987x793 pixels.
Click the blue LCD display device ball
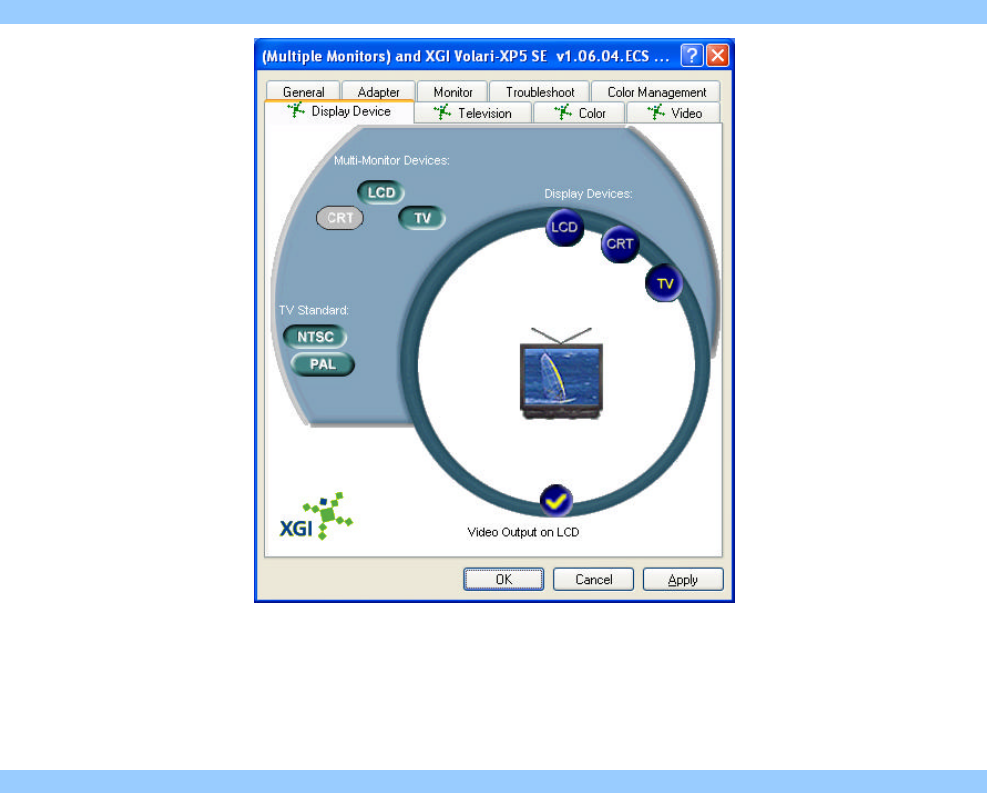coord(565,227)
